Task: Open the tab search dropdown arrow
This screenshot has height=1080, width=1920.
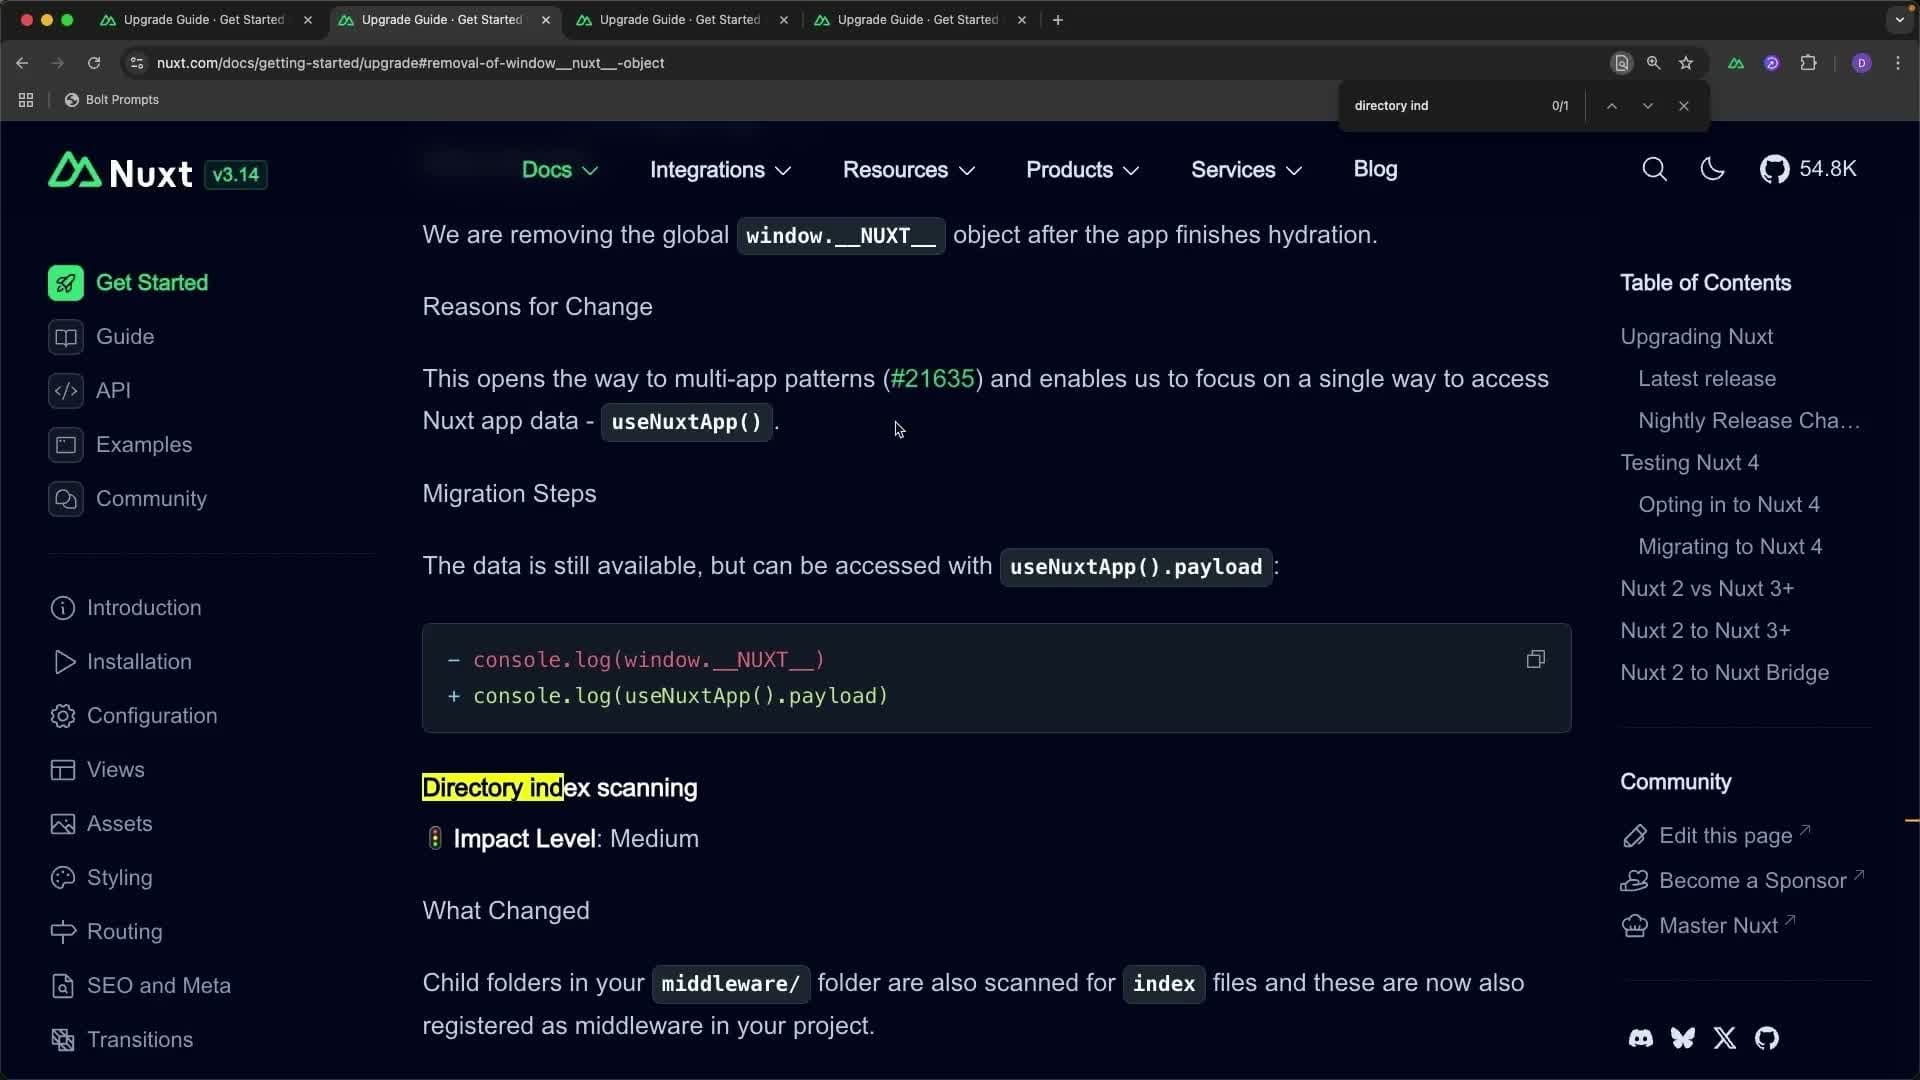Action: [1900, 20]
